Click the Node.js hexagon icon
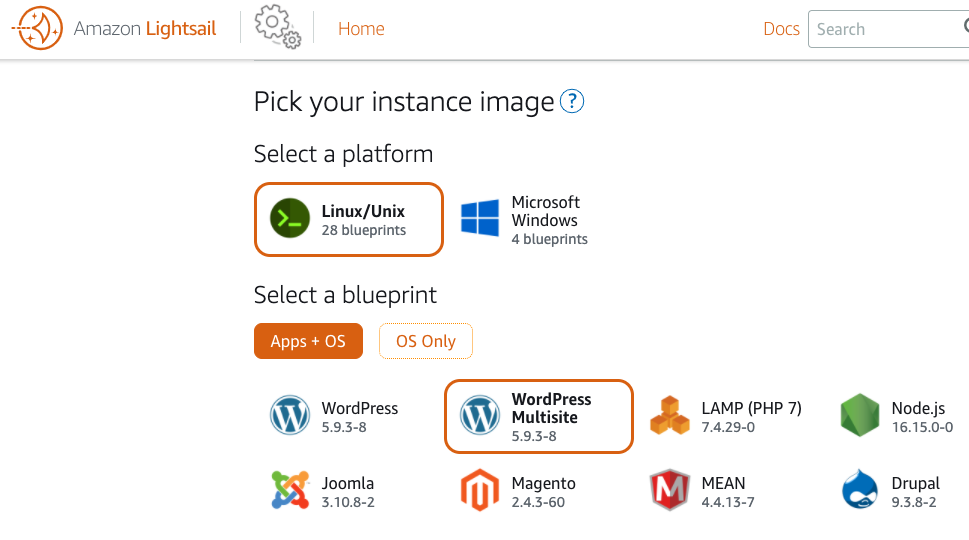The image size is (969, 540). coord(860,415)
